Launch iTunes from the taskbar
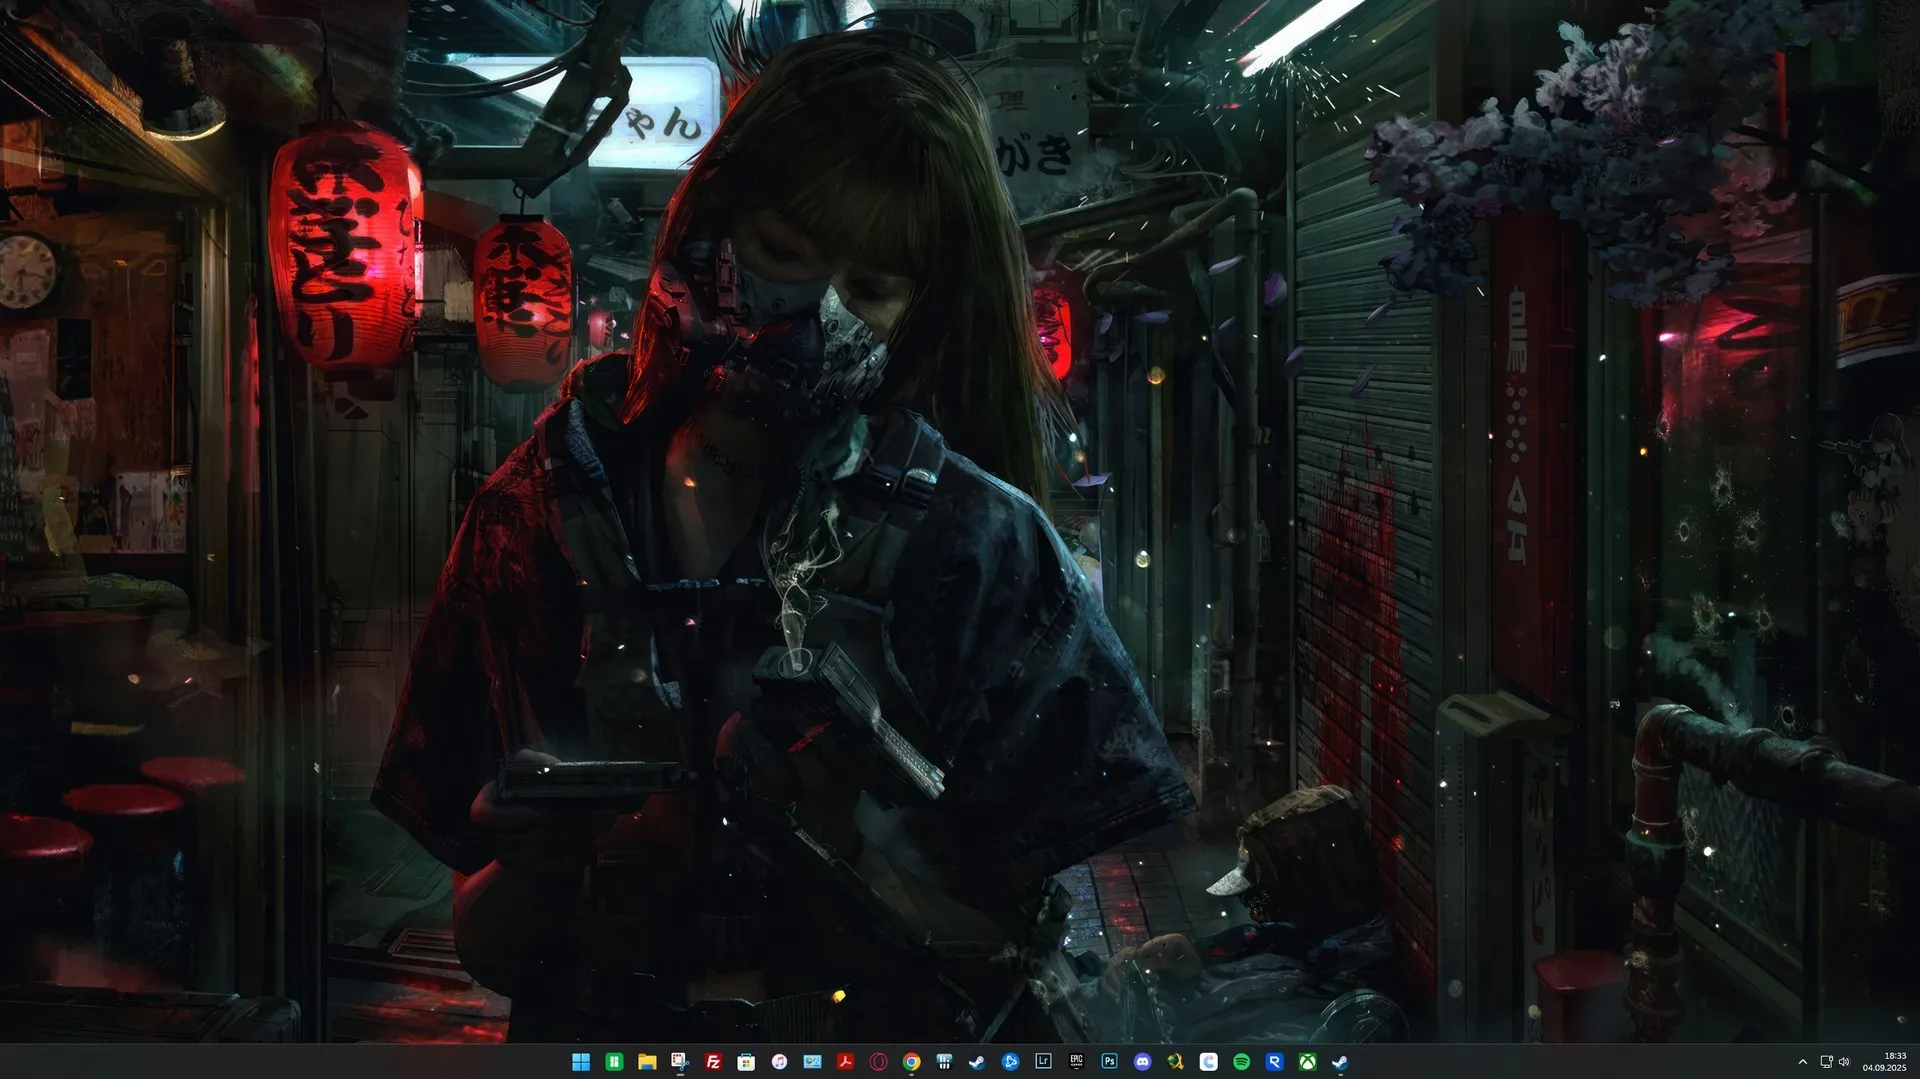This screenshot has width=1920, height=1079. coord(779,1062)
